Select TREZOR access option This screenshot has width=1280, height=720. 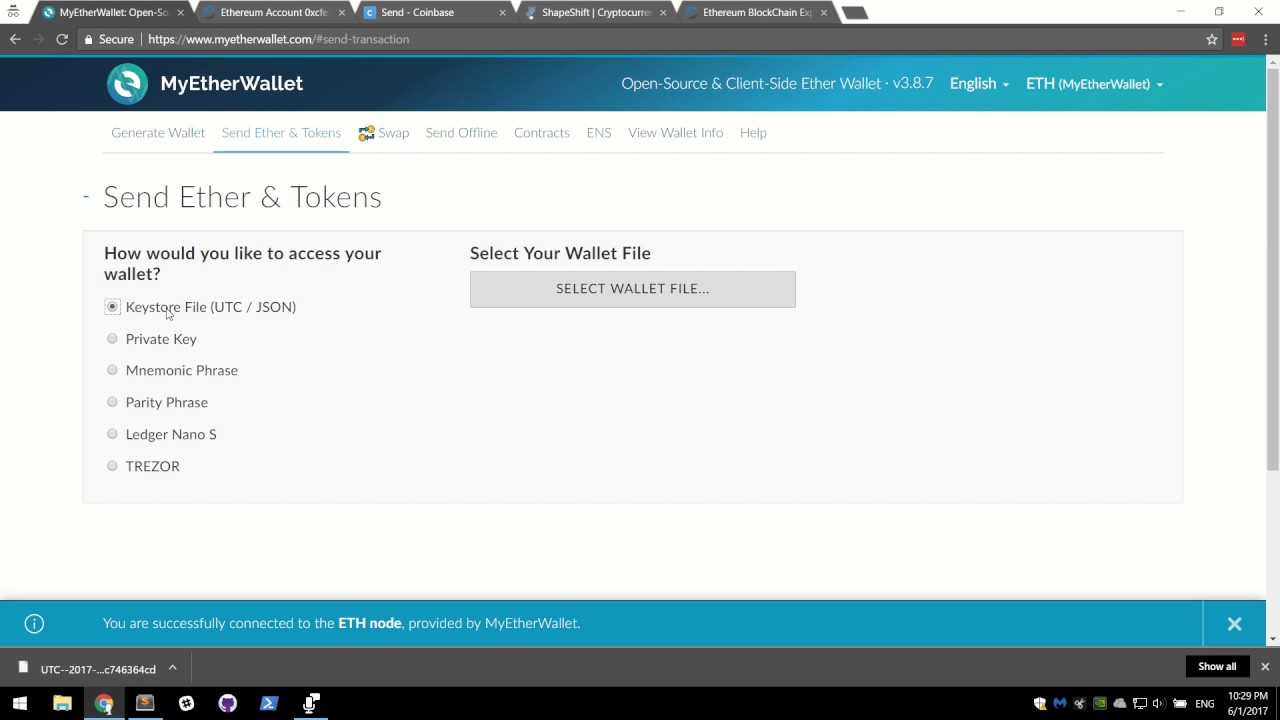click(112, 466)
